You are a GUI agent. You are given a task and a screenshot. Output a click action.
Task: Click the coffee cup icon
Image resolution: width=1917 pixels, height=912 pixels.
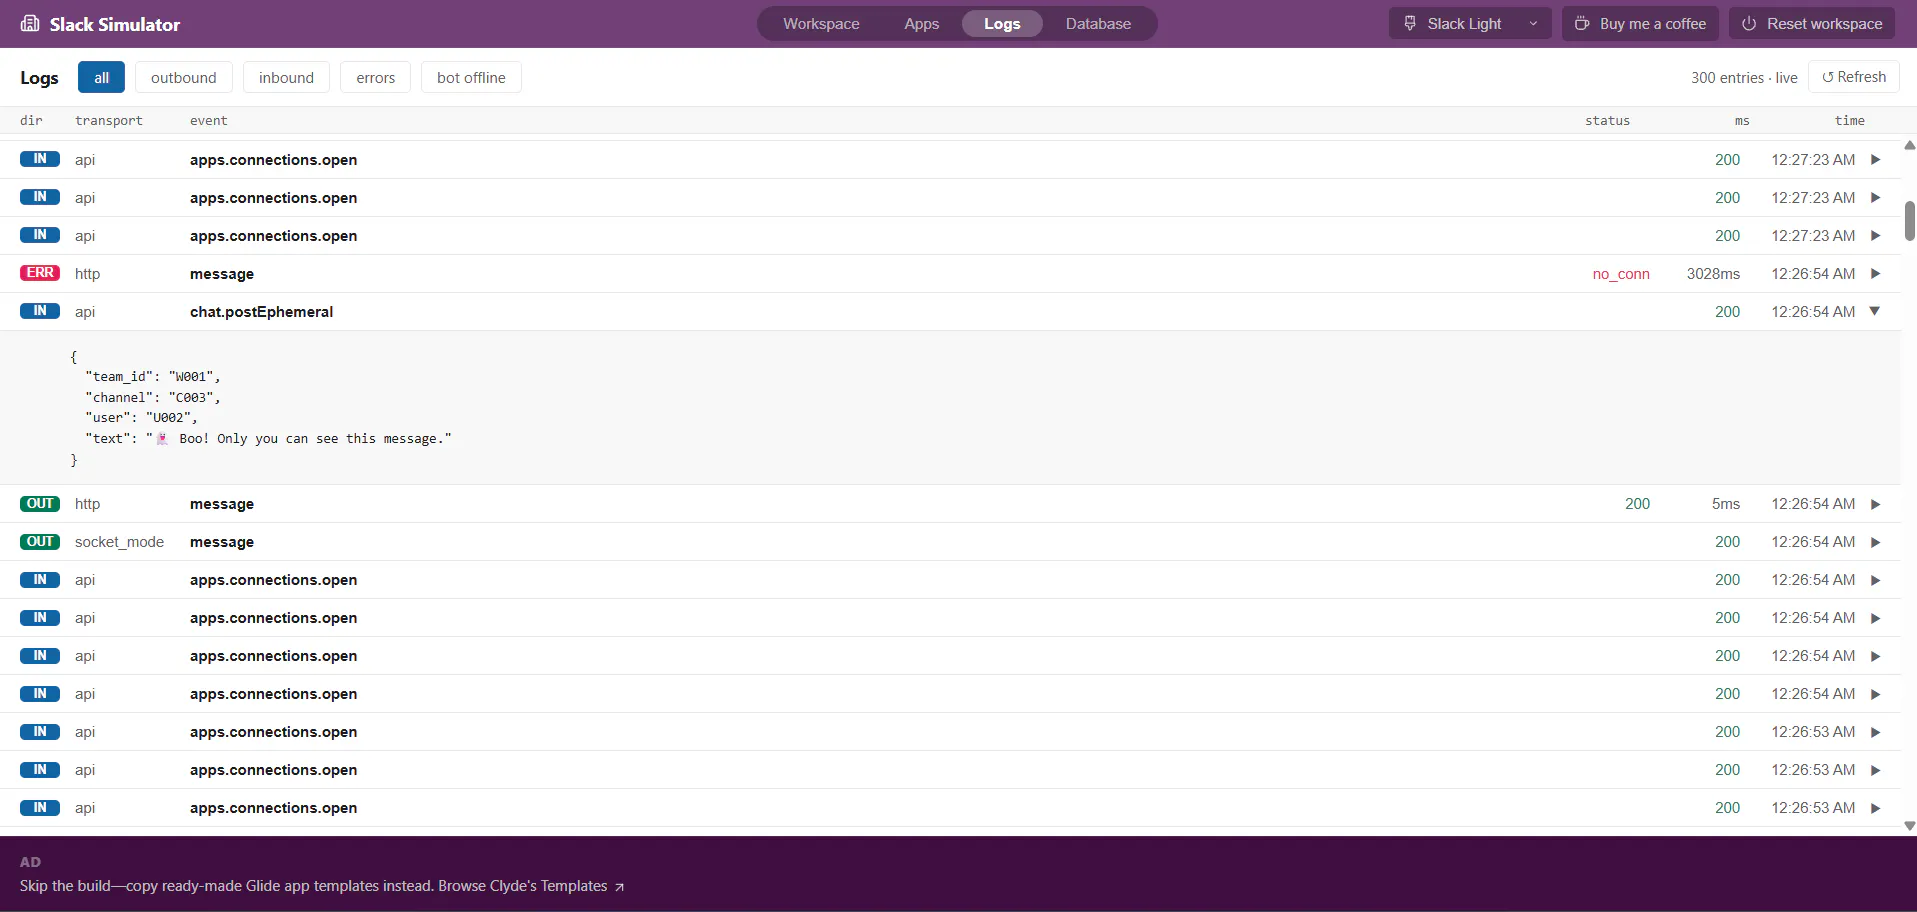[1582, 23]
